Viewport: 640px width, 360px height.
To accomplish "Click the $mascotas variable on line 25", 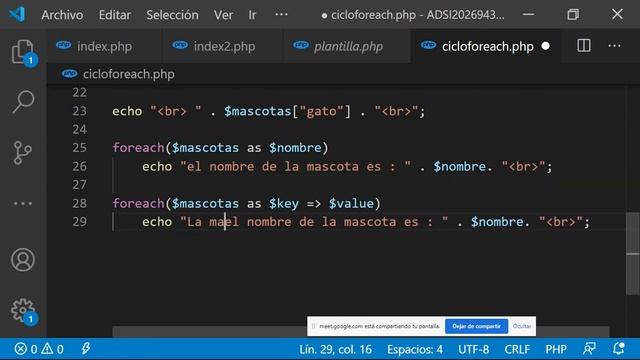I will click(205, 148).
